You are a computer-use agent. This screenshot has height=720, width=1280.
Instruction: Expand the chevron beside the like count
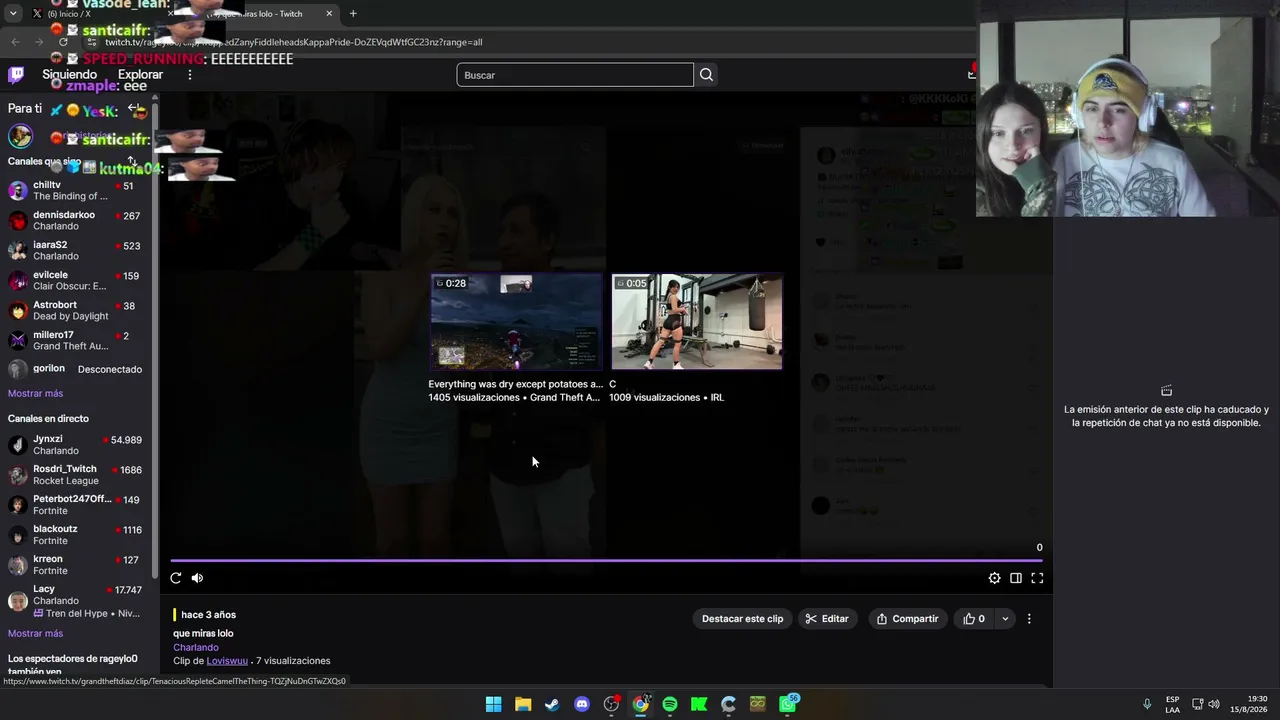coord(1005,619)
